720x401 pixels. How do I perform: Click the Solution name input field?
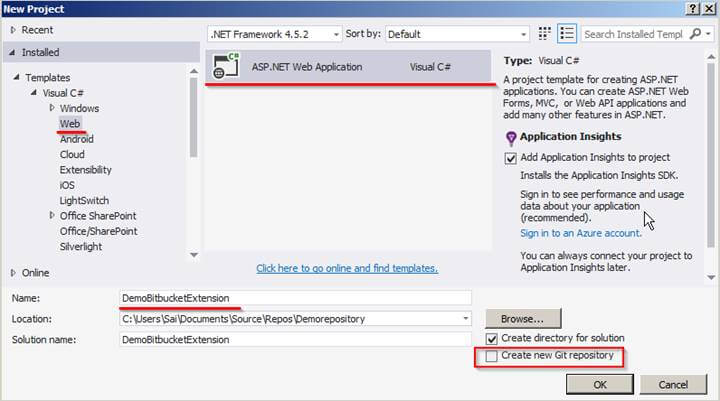[x=295, y=339]
